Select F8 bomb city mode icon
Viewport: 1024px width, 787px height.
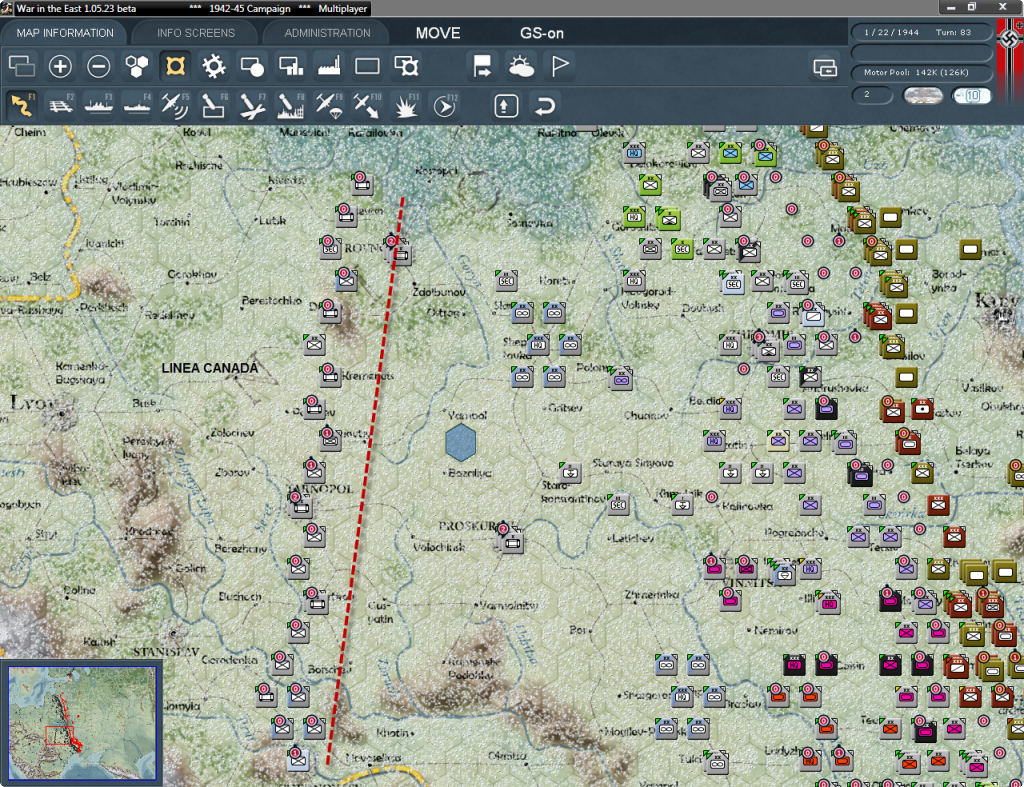coord(291,105)
